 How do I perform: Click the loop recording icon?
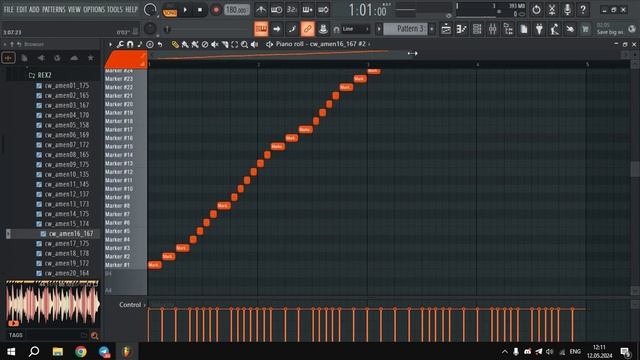point(323,9)
